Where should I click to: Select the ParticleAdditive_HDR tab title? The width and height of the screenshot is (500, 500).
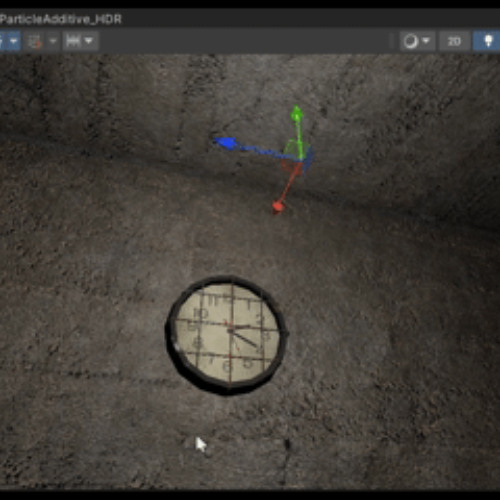pyautogui.click(x=61, y=19)
